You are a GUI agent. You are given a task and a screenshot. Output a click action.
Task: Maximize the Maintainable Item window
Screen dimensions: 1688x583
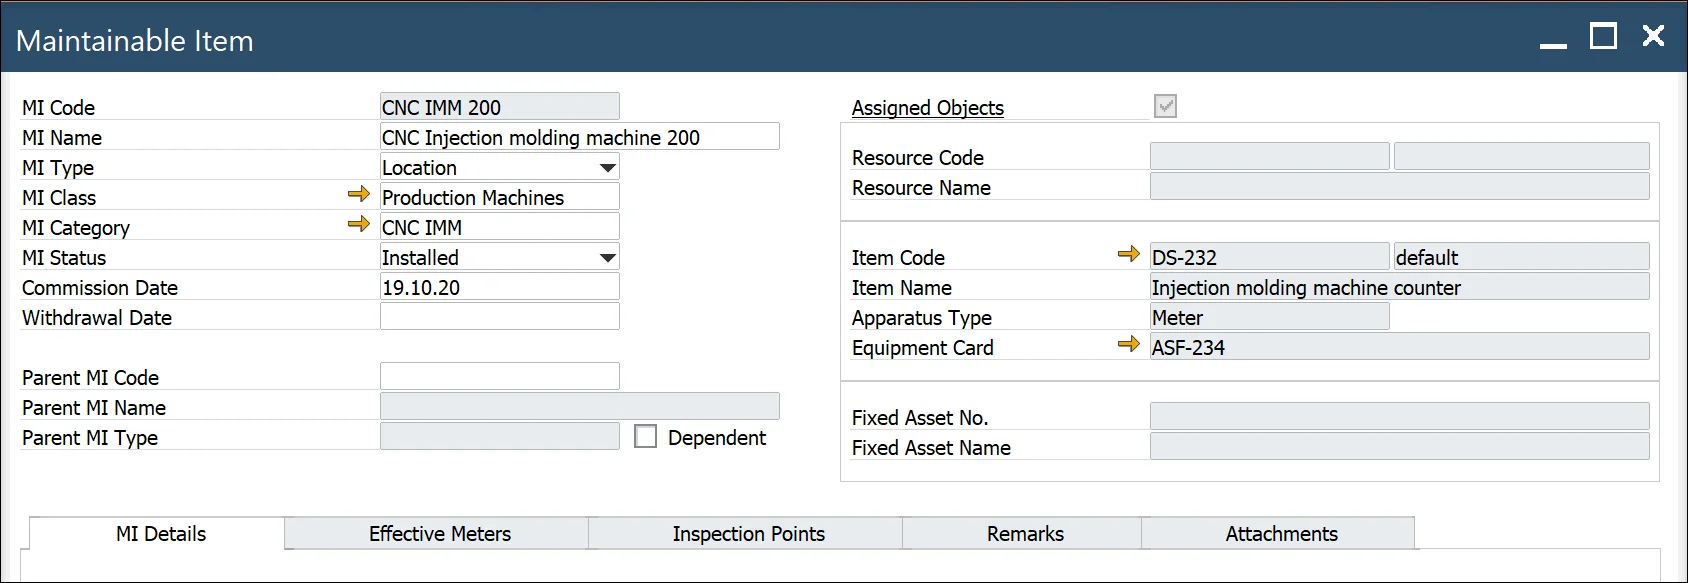(x=1603, y=37)
